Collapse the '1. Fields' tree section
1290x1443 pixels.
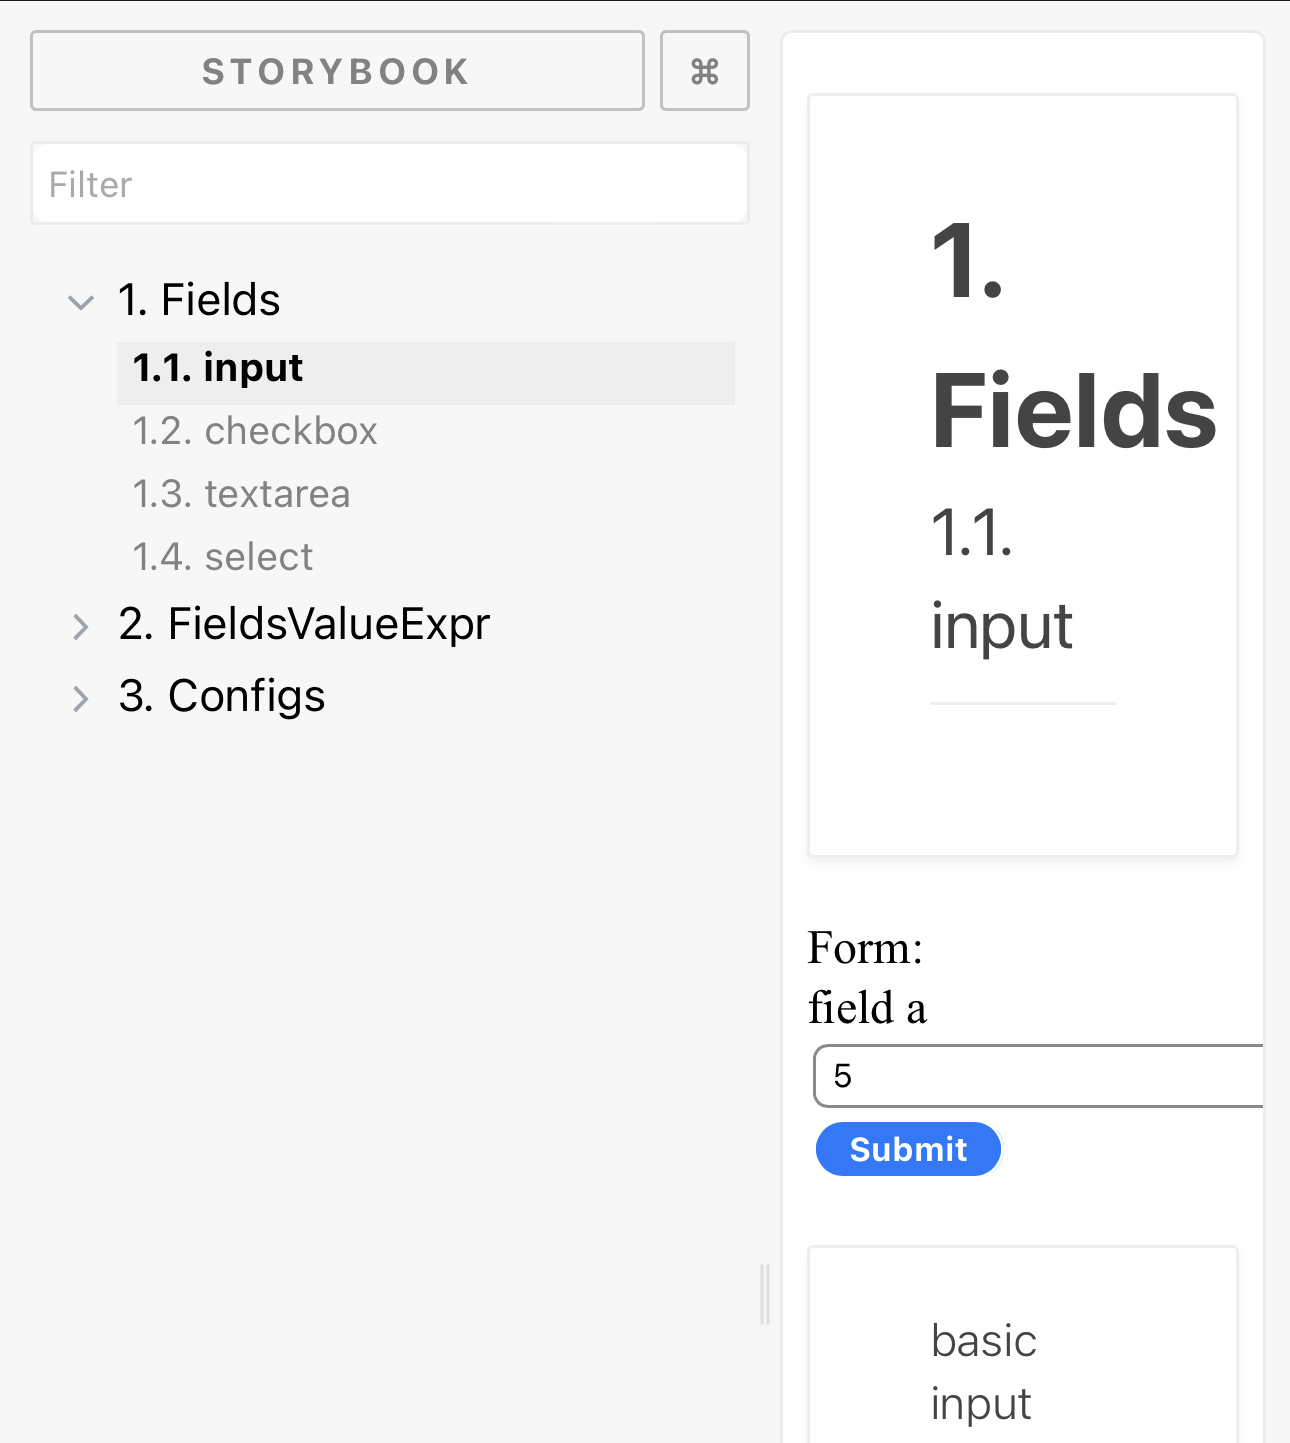81,302
